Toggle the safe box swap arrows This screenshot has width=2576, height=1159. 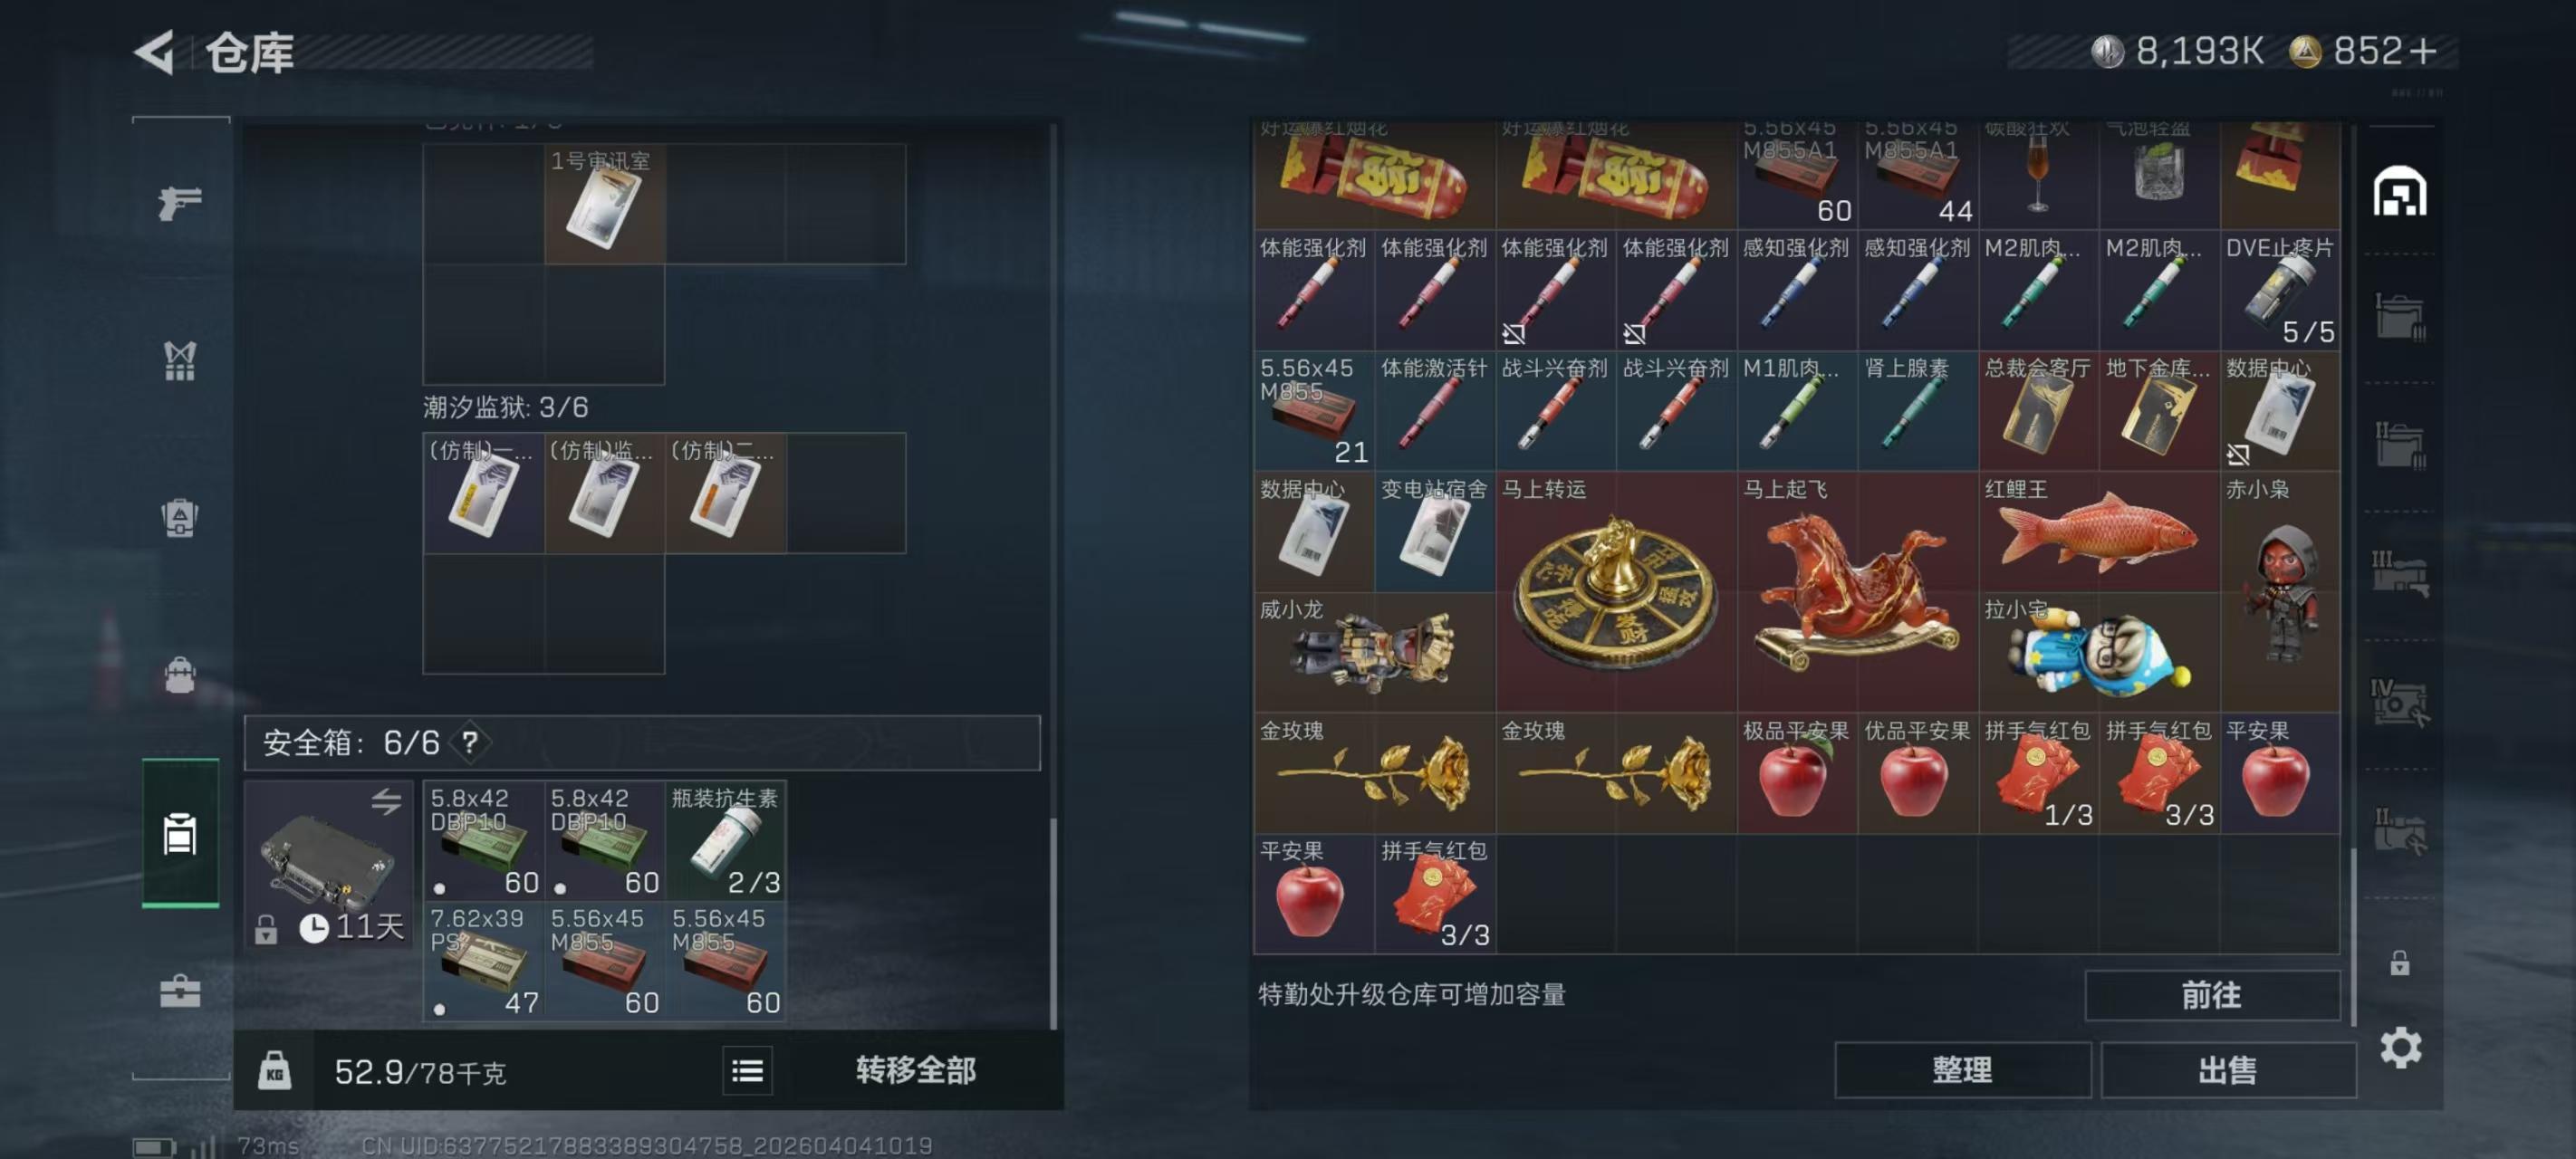pyautogui.click(x=386, y=800)
